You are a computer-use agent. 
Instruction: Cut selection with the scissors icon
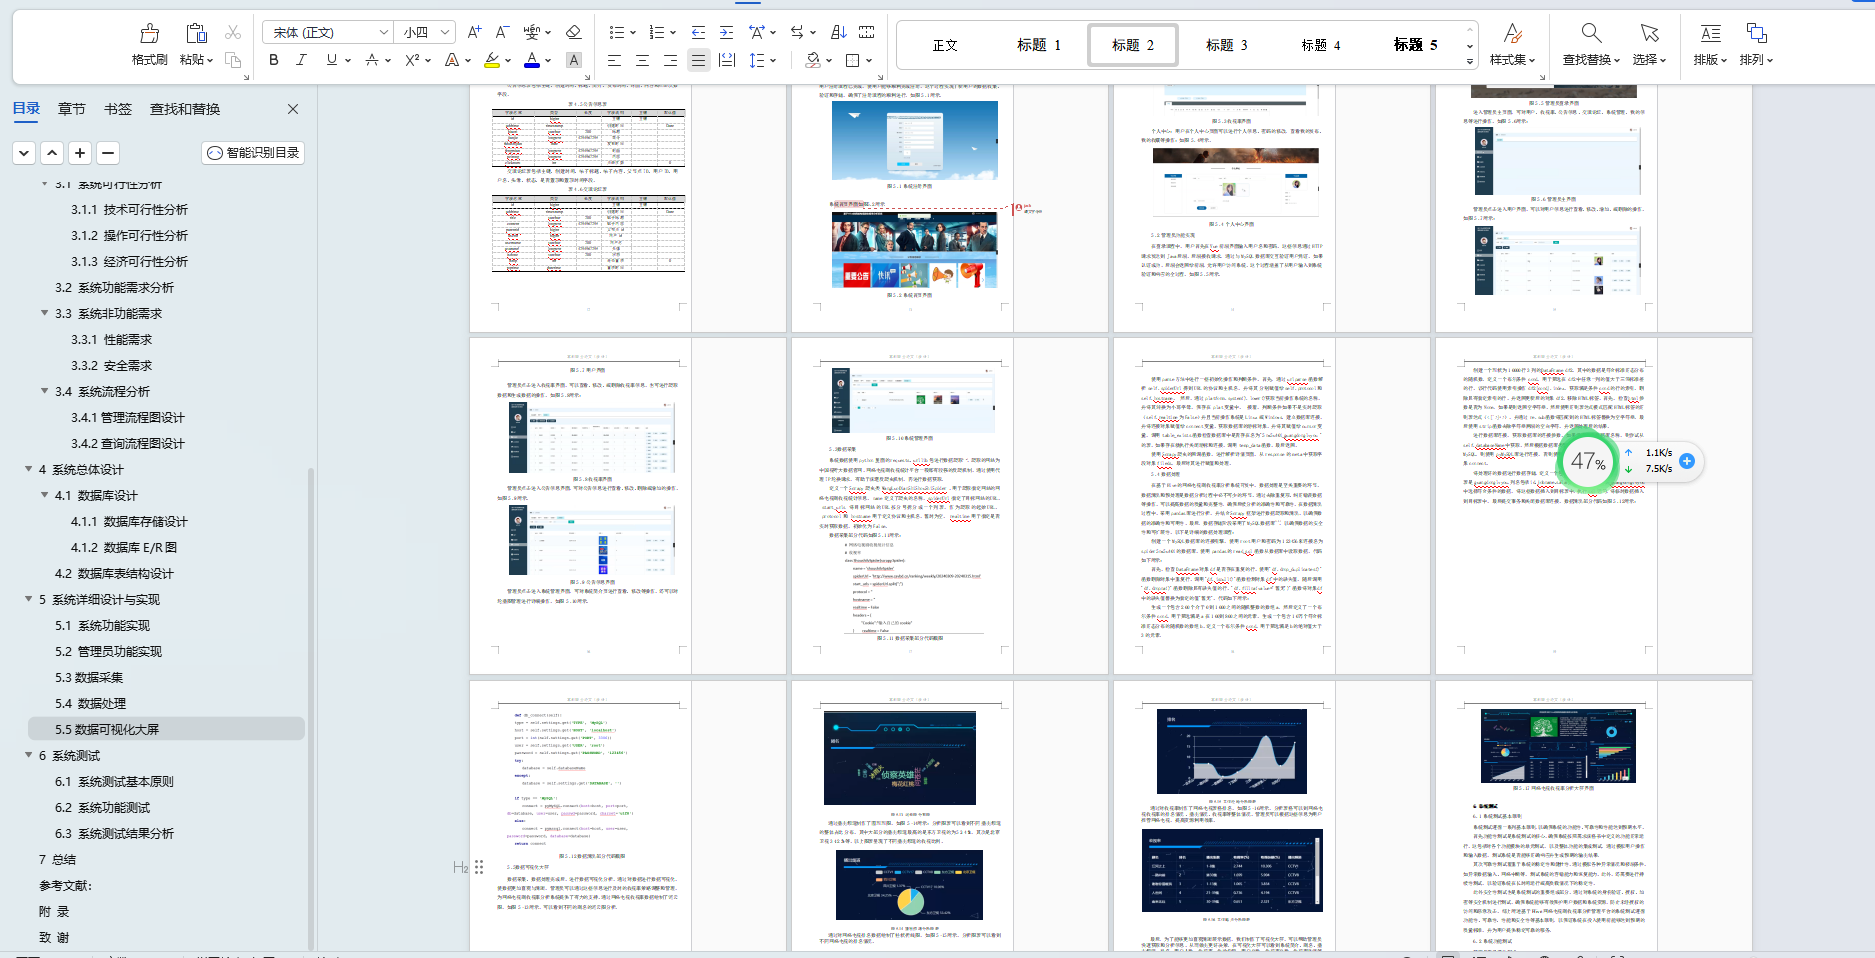tap(233, 33)
